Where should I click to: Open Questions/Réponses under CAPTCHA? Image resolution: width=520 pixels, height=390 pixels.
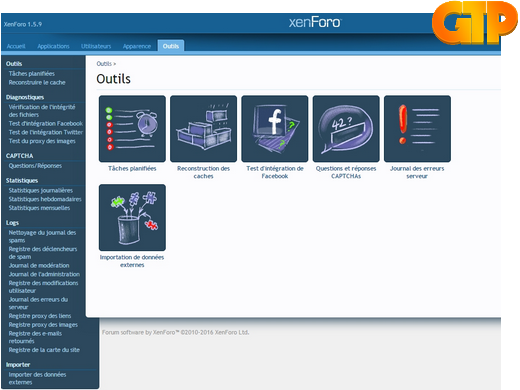coord(35,166)
